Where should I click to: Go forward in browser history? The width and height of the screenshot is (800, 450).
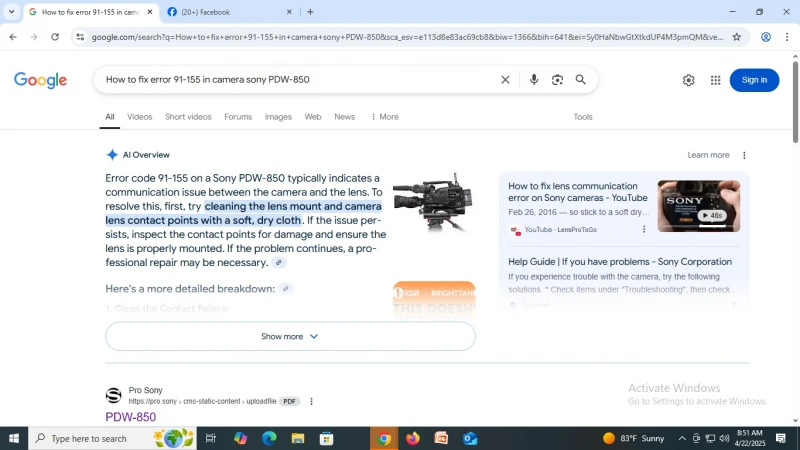34,37
